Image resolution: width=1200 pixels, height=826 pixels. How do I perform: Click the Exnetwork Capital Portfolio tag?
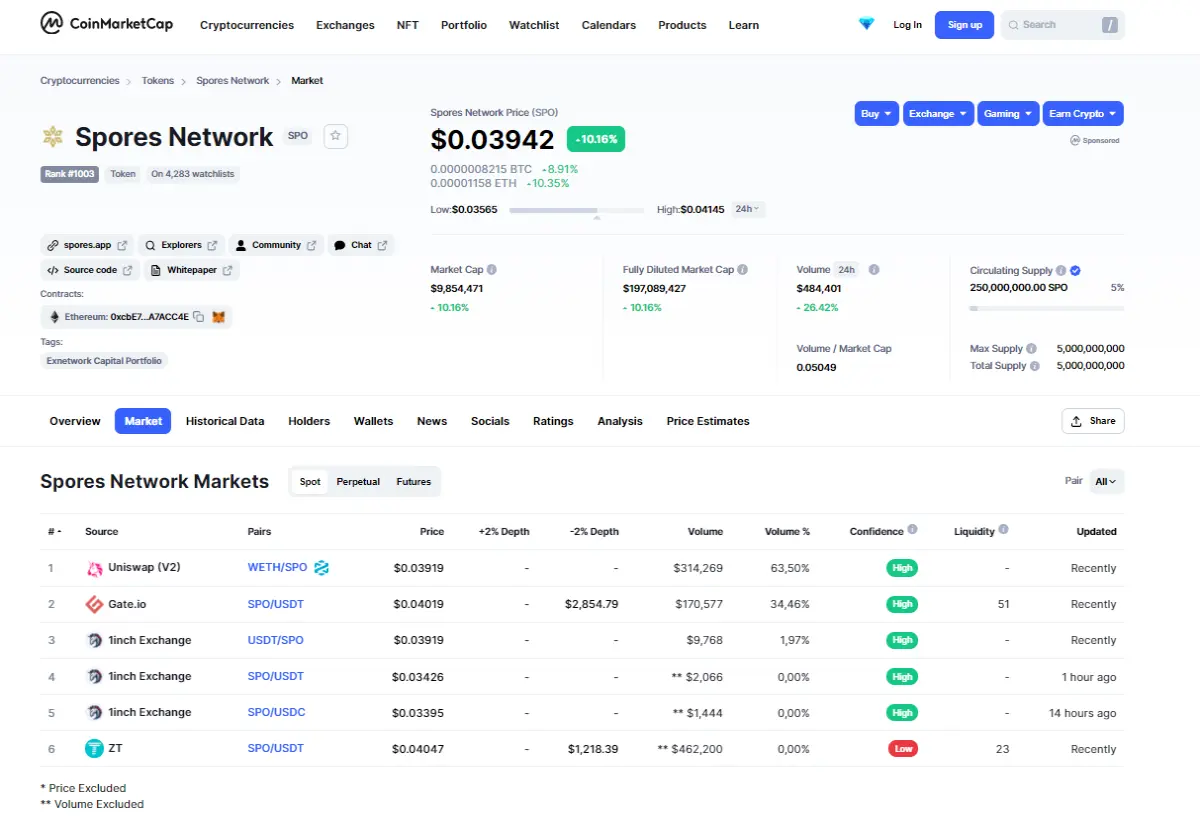(104, 360)
